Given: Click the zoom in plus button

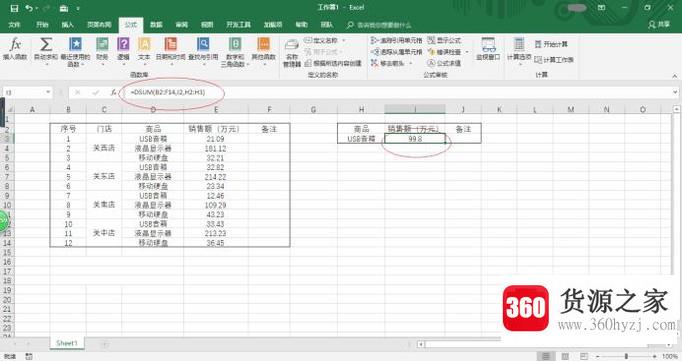Looking at the screenshot, I should (654, 356).
